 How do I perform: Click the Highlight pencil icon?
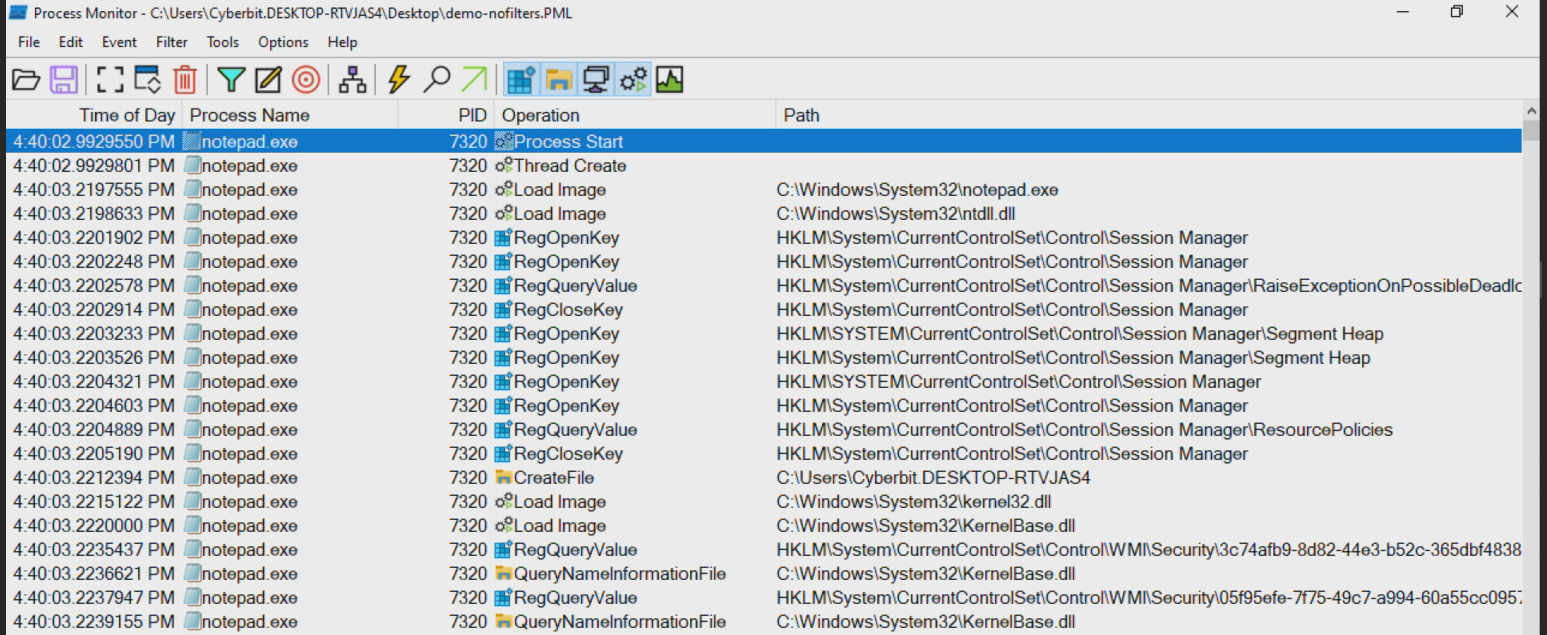click(268, 80)
